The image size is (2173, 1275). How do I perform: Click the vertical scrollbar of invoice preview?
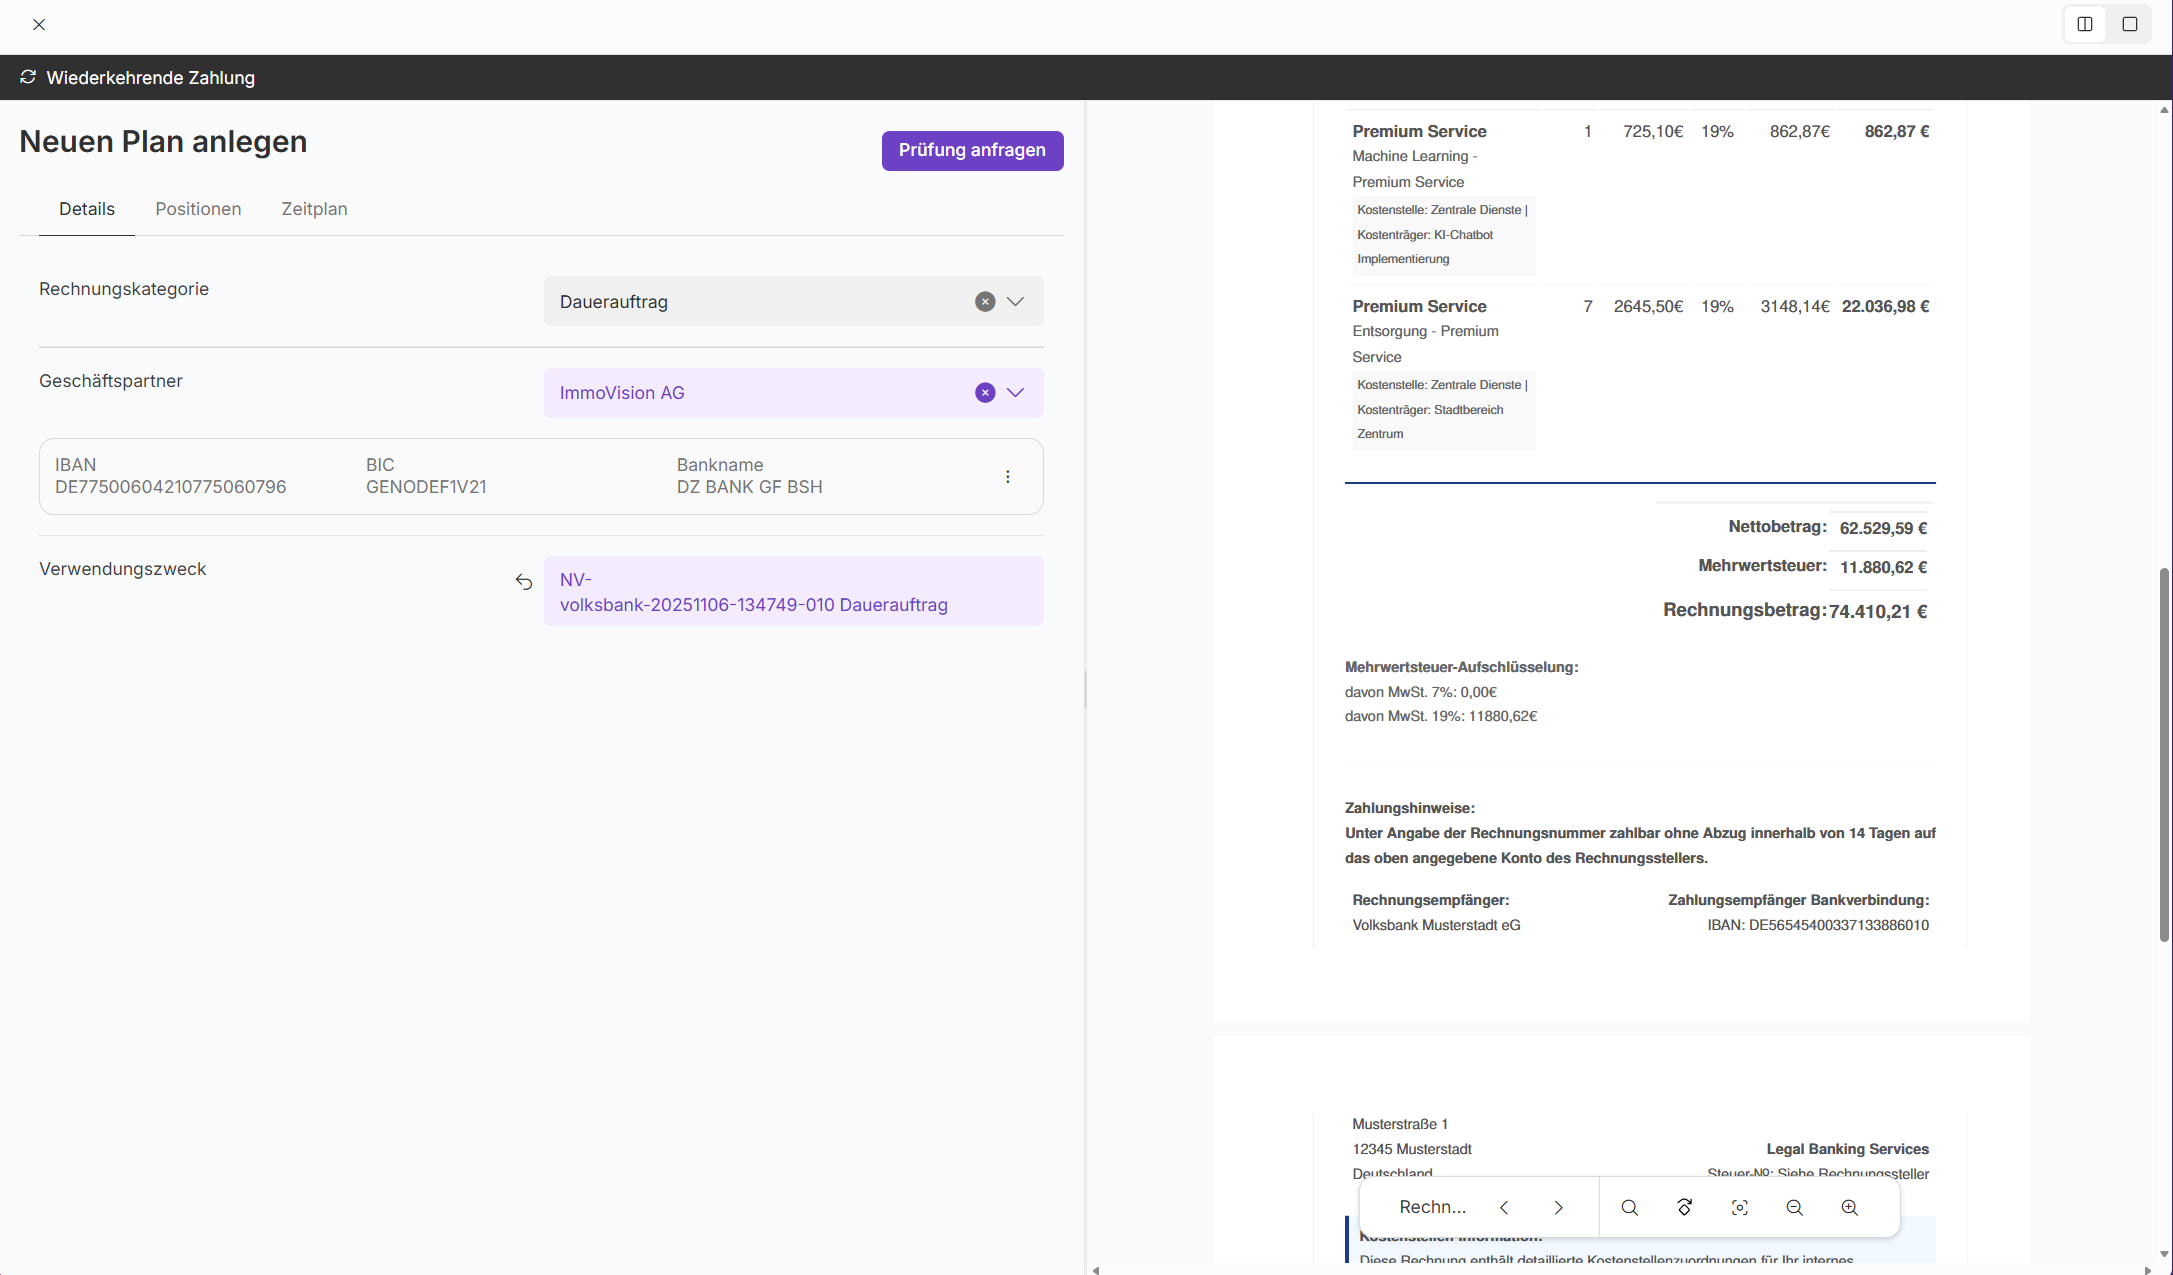(x=2164, y=754)
